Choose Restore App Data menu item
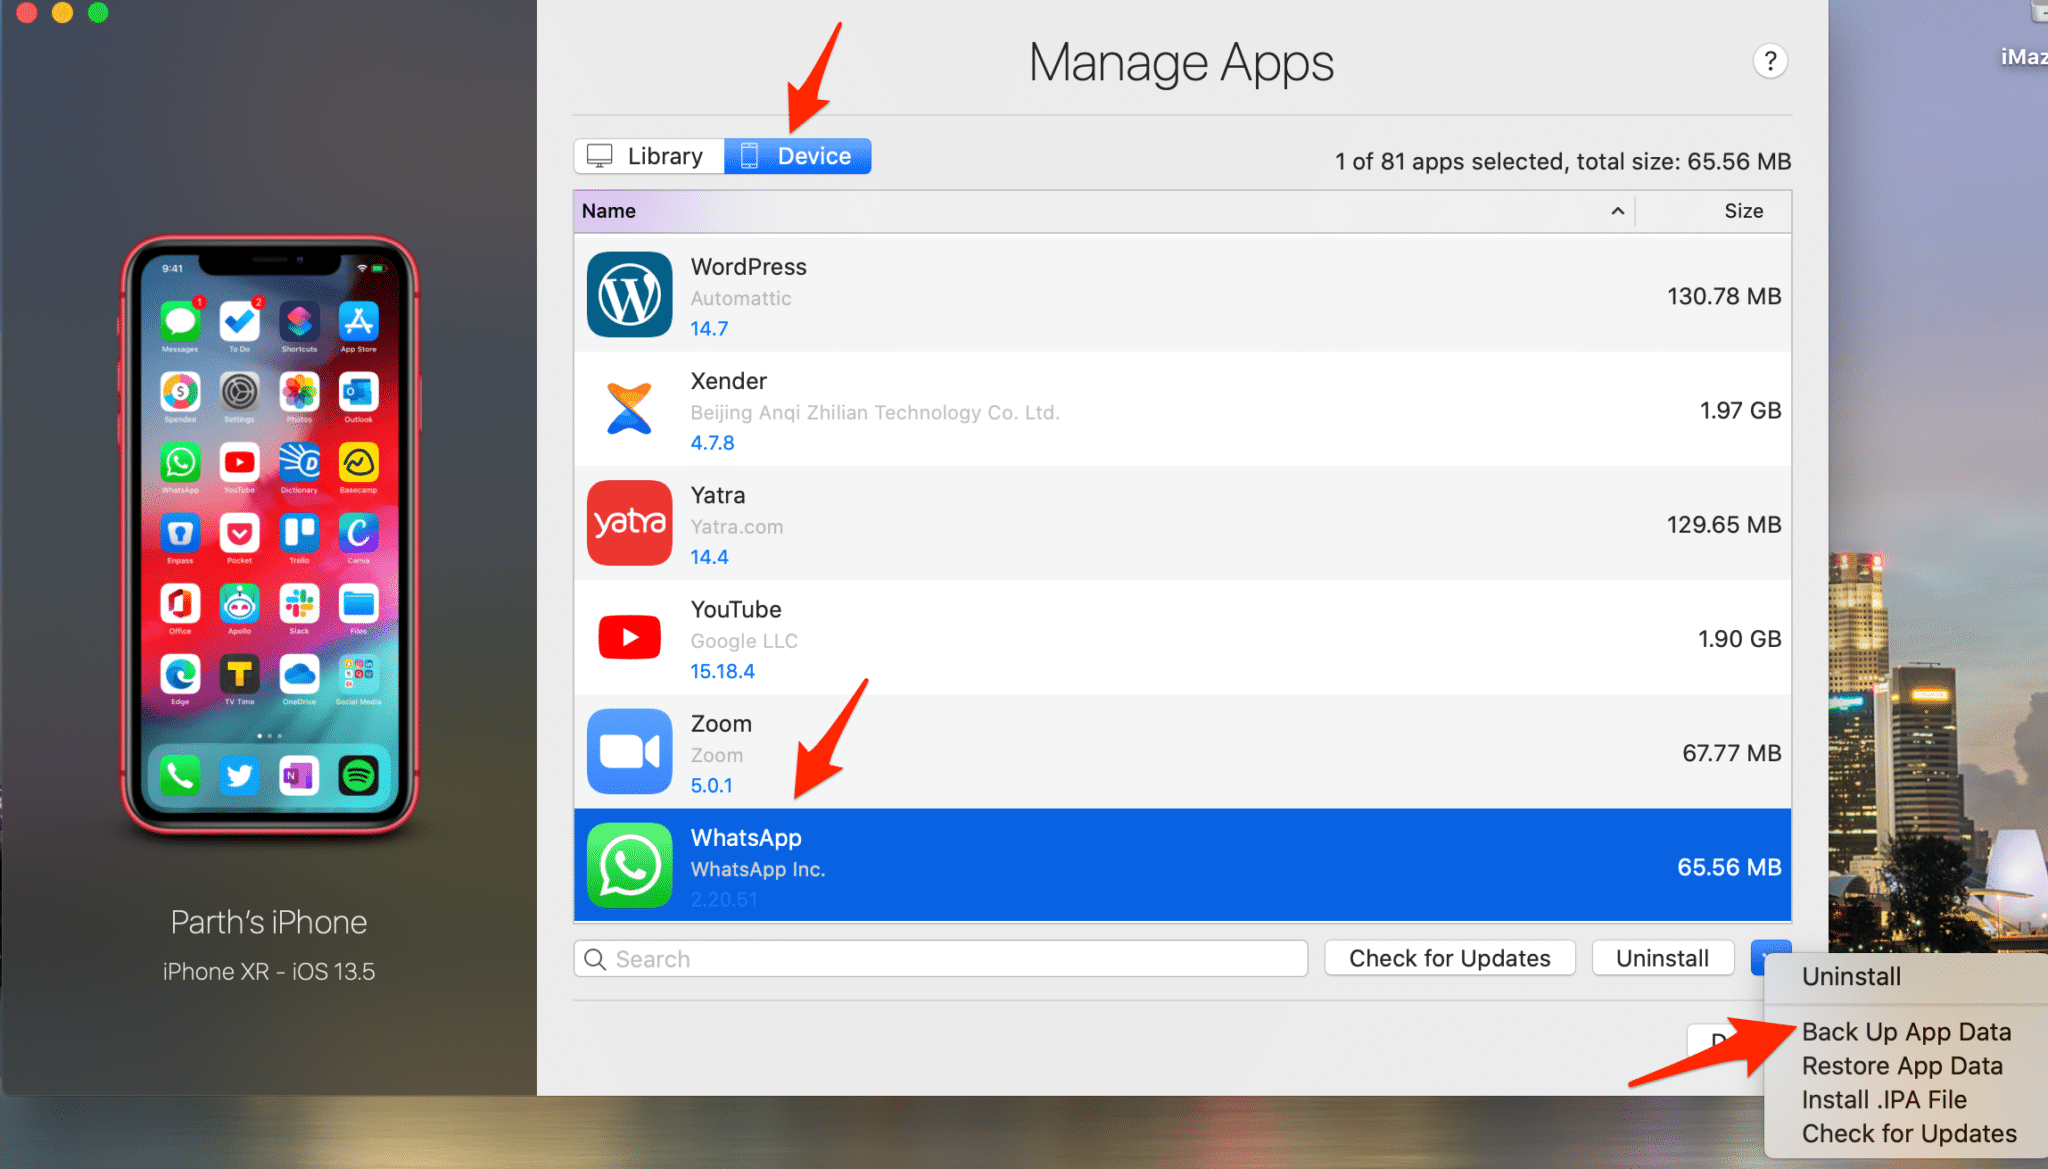This screenshot has height=1169, width=2048. coord(1901,1066)
